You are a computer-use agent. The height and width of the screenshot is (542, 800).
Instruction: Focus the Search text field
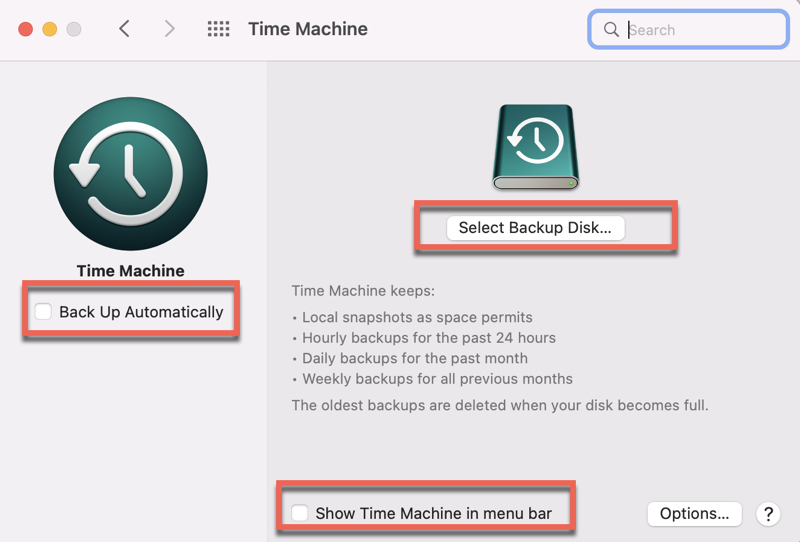(700, 30)
